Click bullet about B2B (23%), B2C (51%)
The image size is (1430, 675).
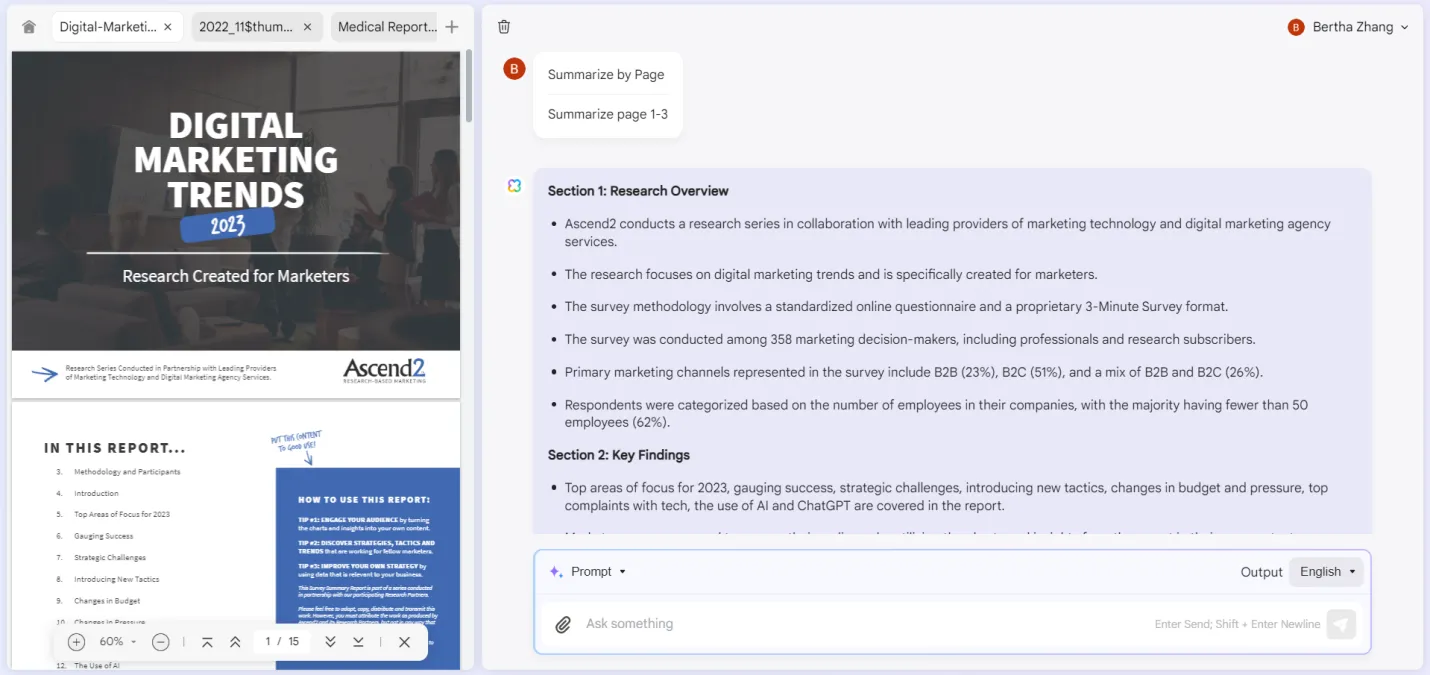[x=913, y=372]
